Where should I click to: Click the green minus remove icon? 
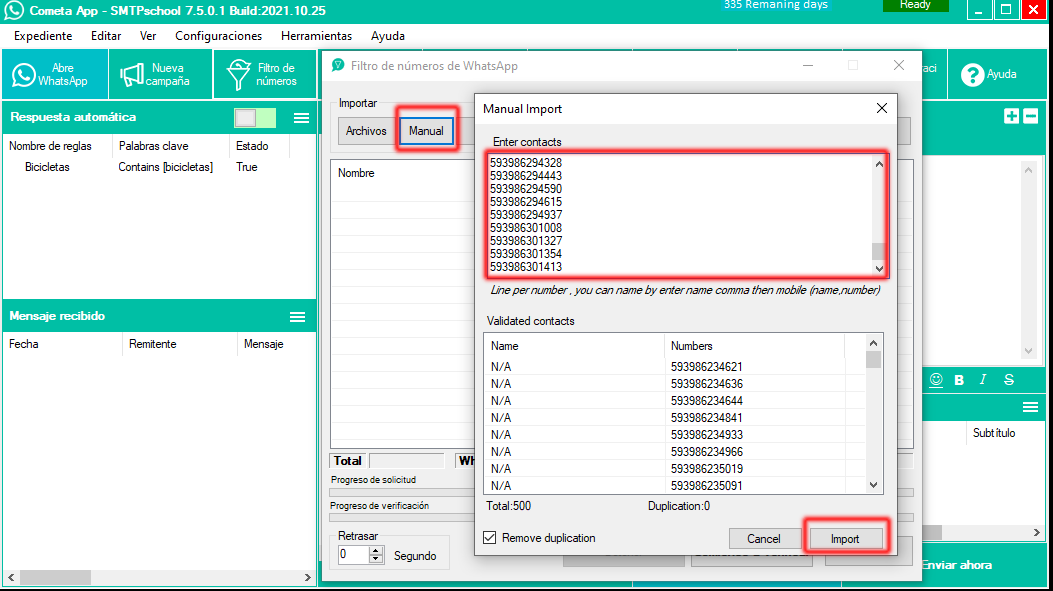click(x=1031, y=116)
